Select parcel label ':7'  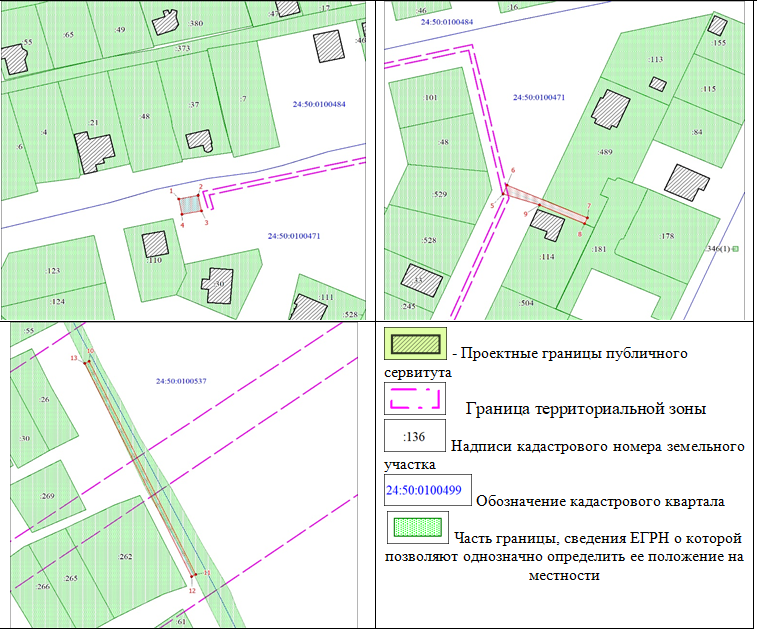point(243,98)
